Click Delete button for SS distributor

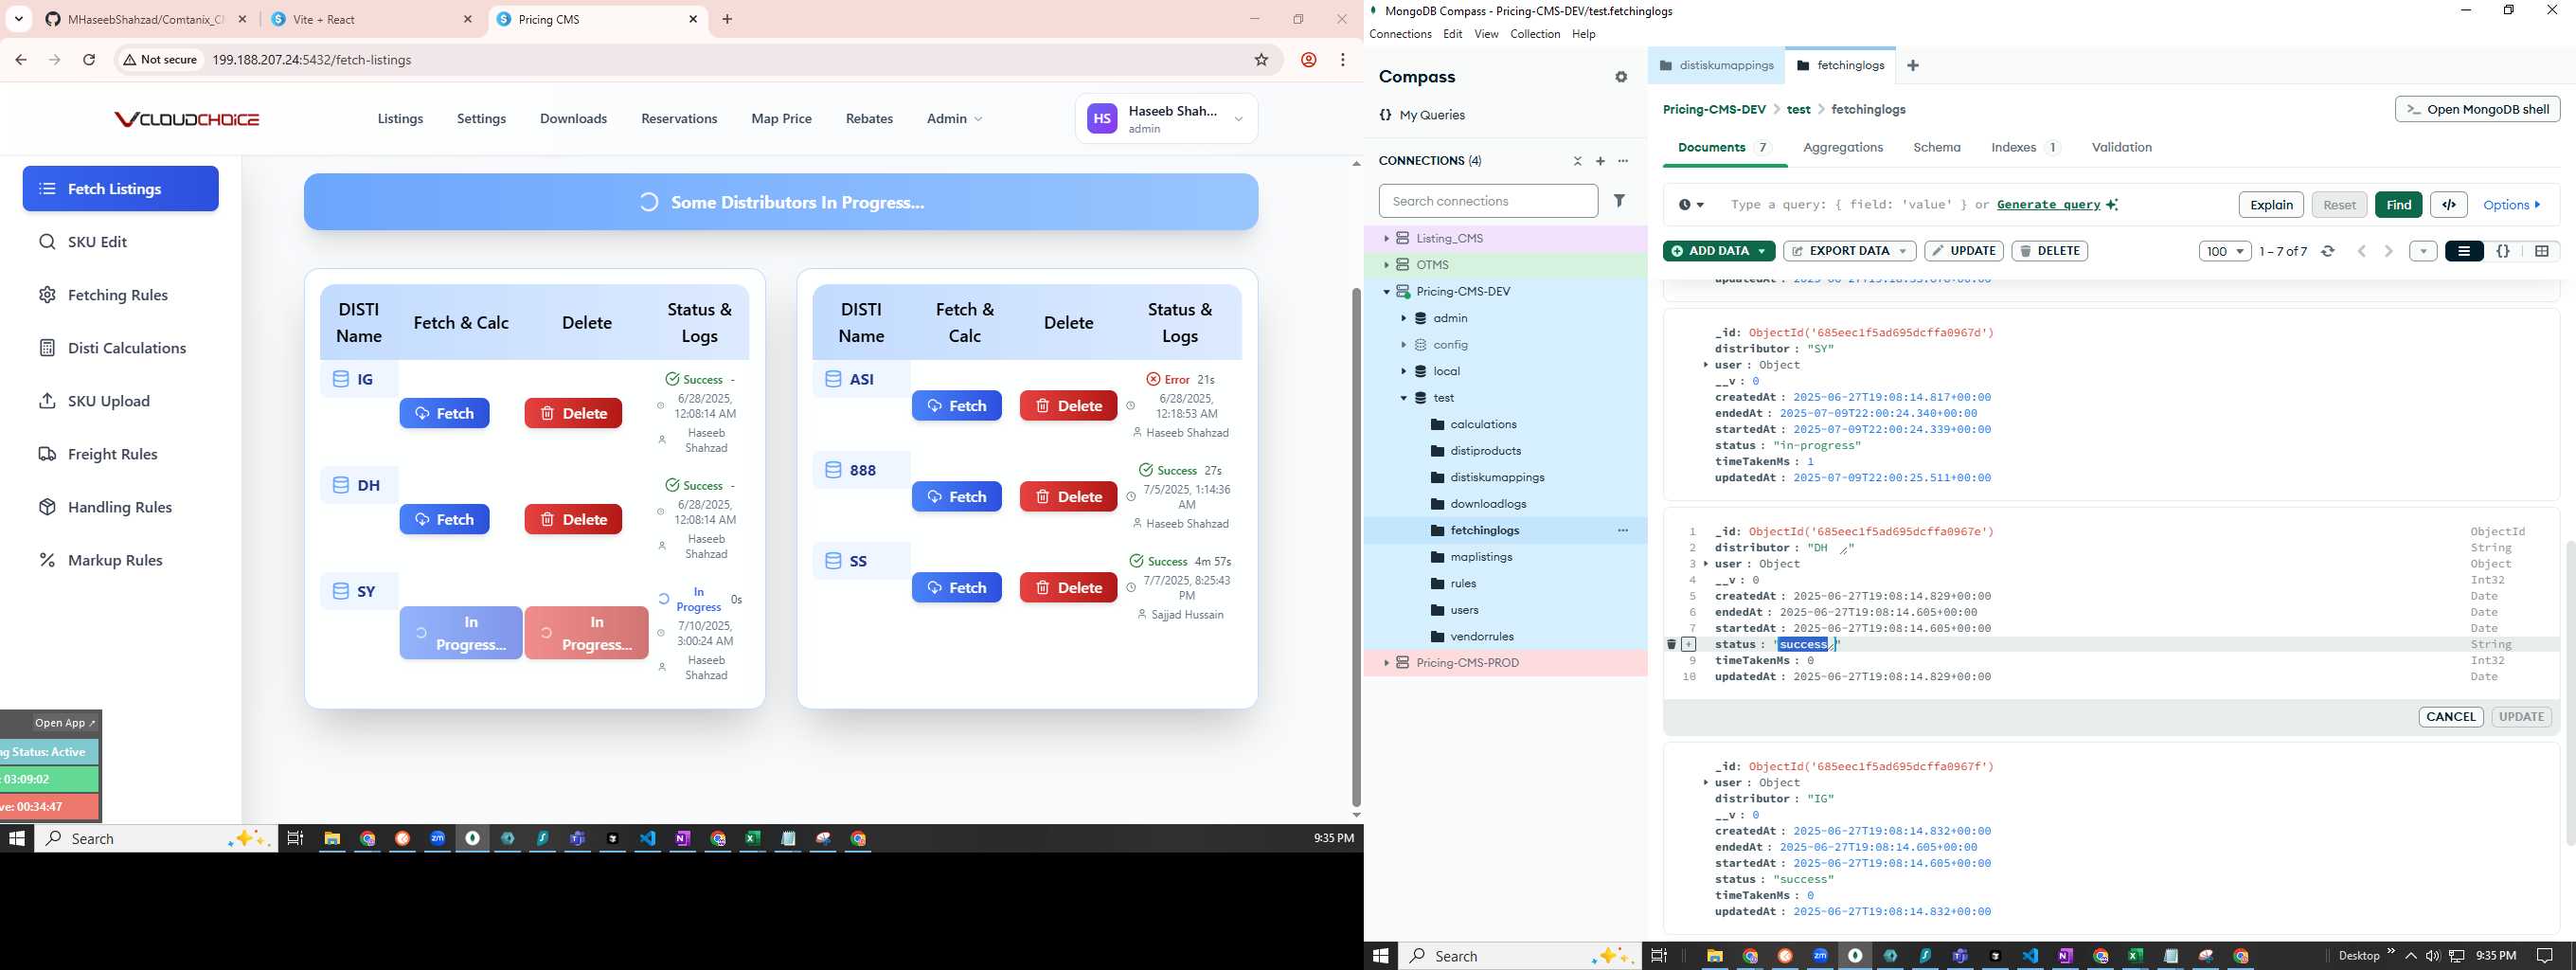pyautogui.click(x=1068, y=588)
